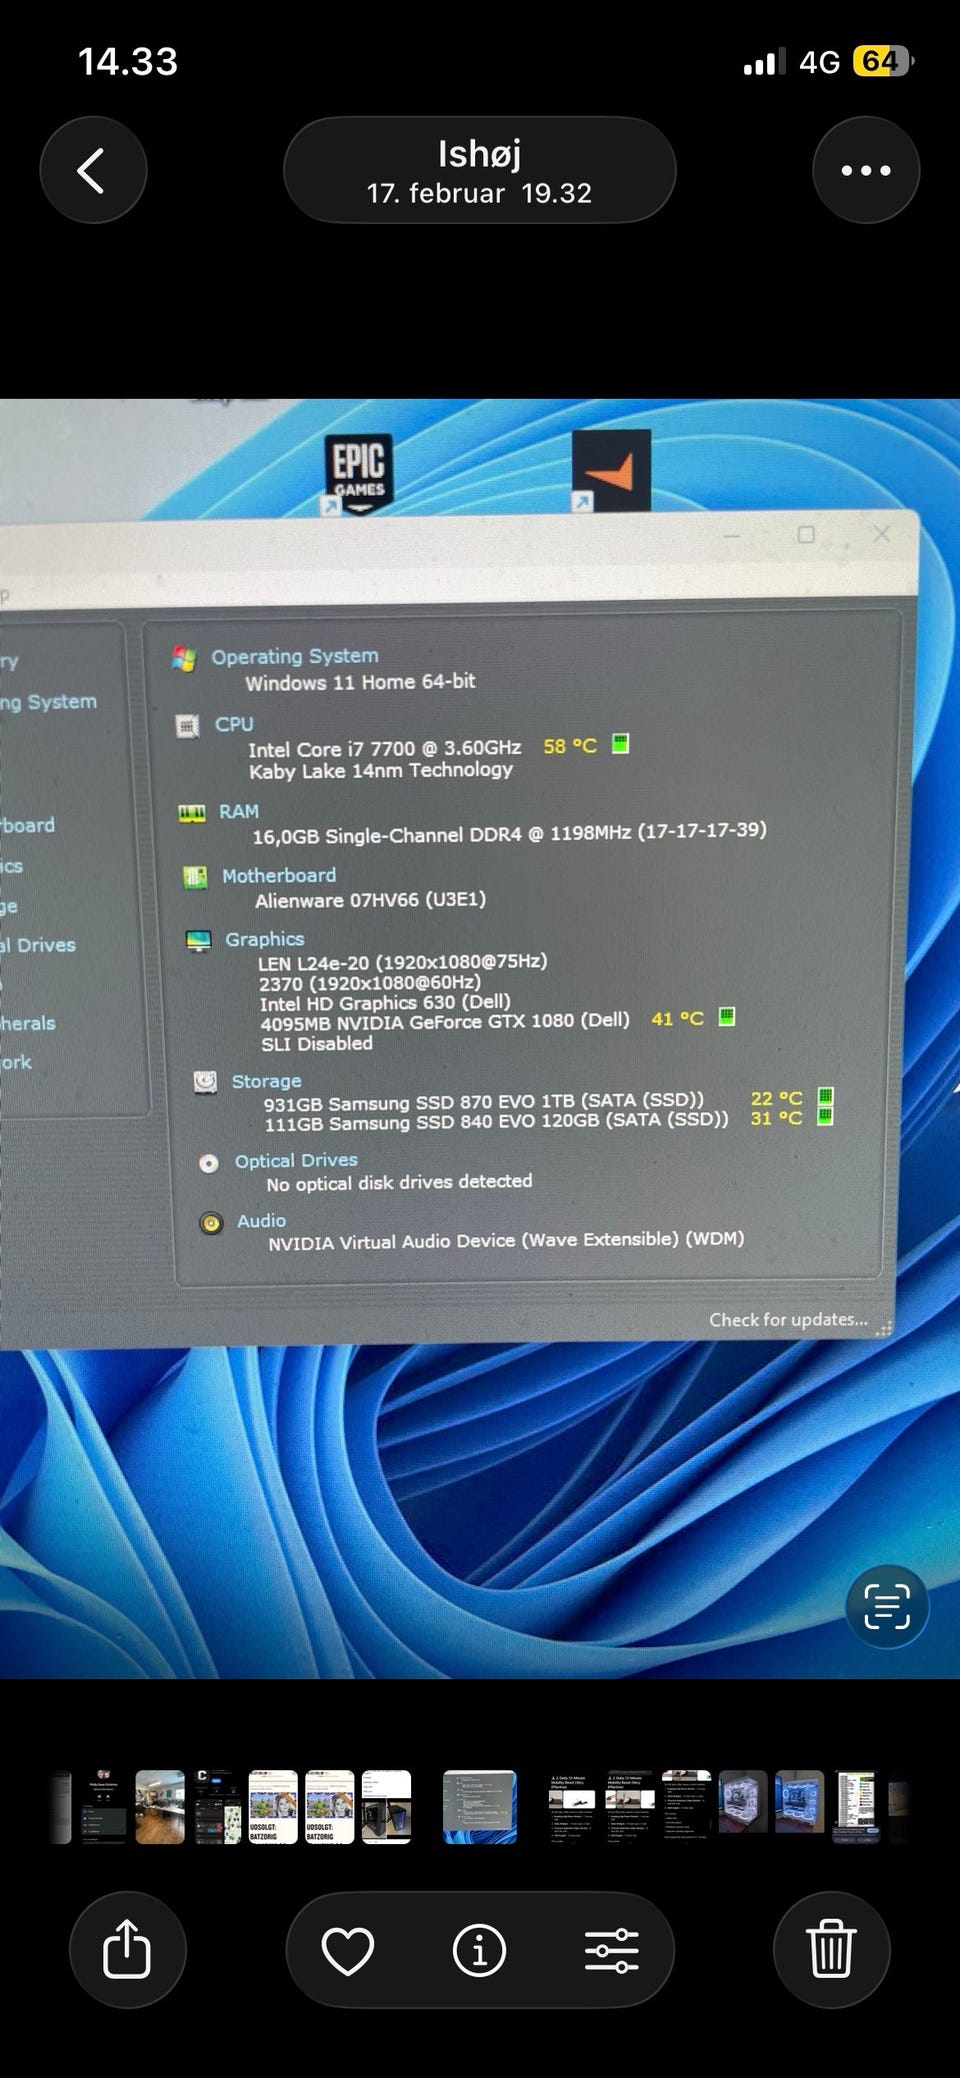The height and width of the screenshot is (2078, 960).
Task: Tap 'Intel Core i7 7700 @ 3.60GHz' text
Action: 385,748
